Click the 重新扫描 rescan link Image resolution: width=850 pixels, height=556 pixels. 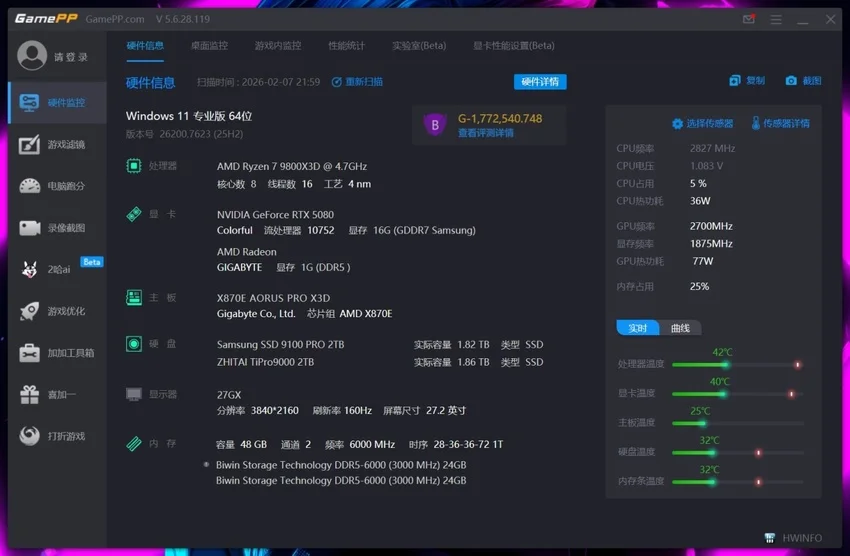pyautogui.click(x=357, y=82)
